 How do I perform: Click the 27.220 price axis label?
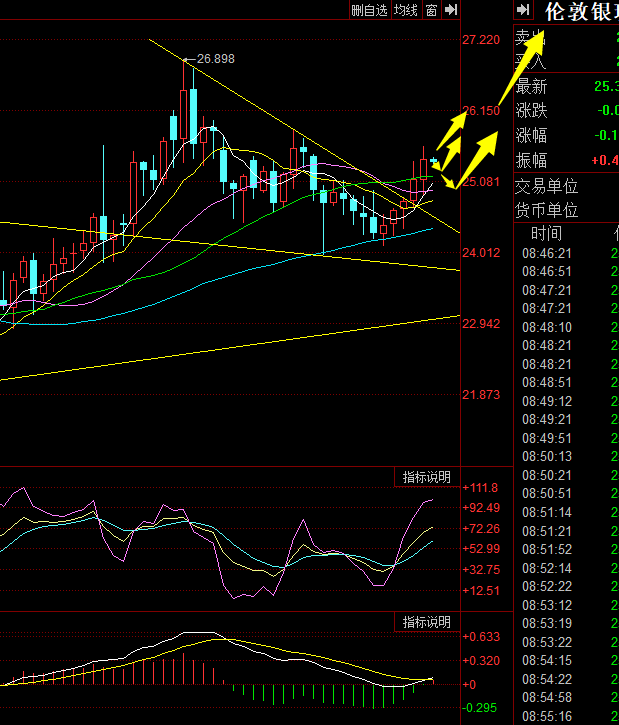point(481,40)
